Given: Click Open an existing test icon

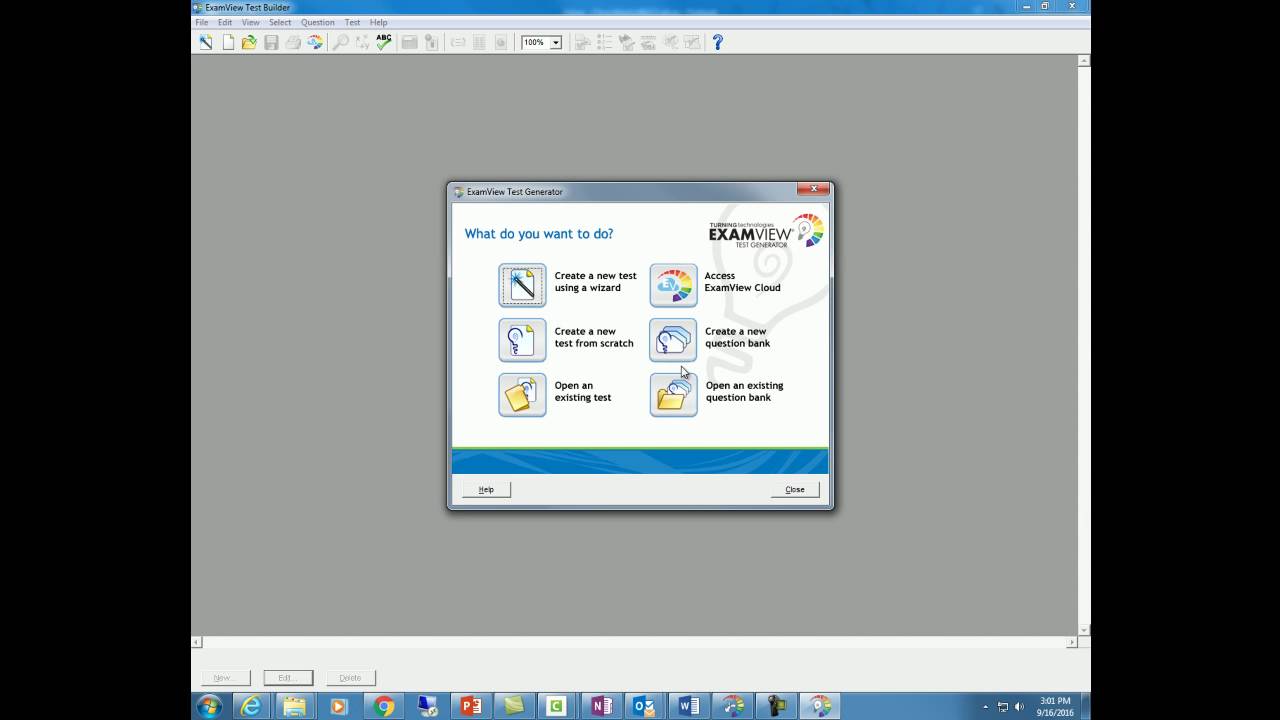Looking at the screenshot, I should point(522,394).
